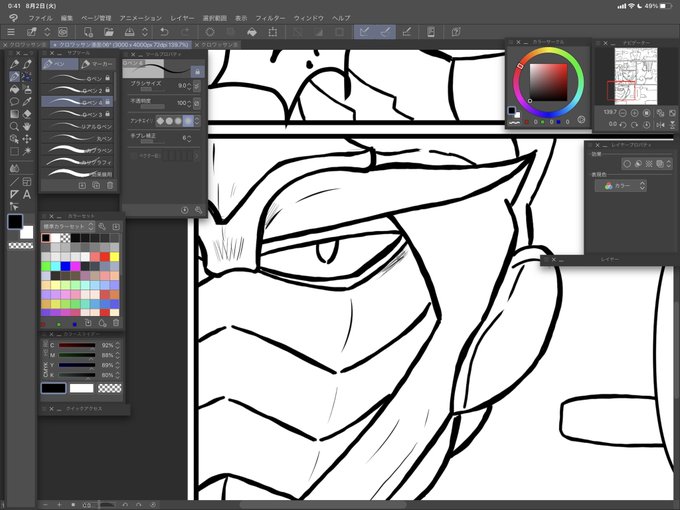Select the Gradient tool
The image size is (680, 510).
pos(14,114)
